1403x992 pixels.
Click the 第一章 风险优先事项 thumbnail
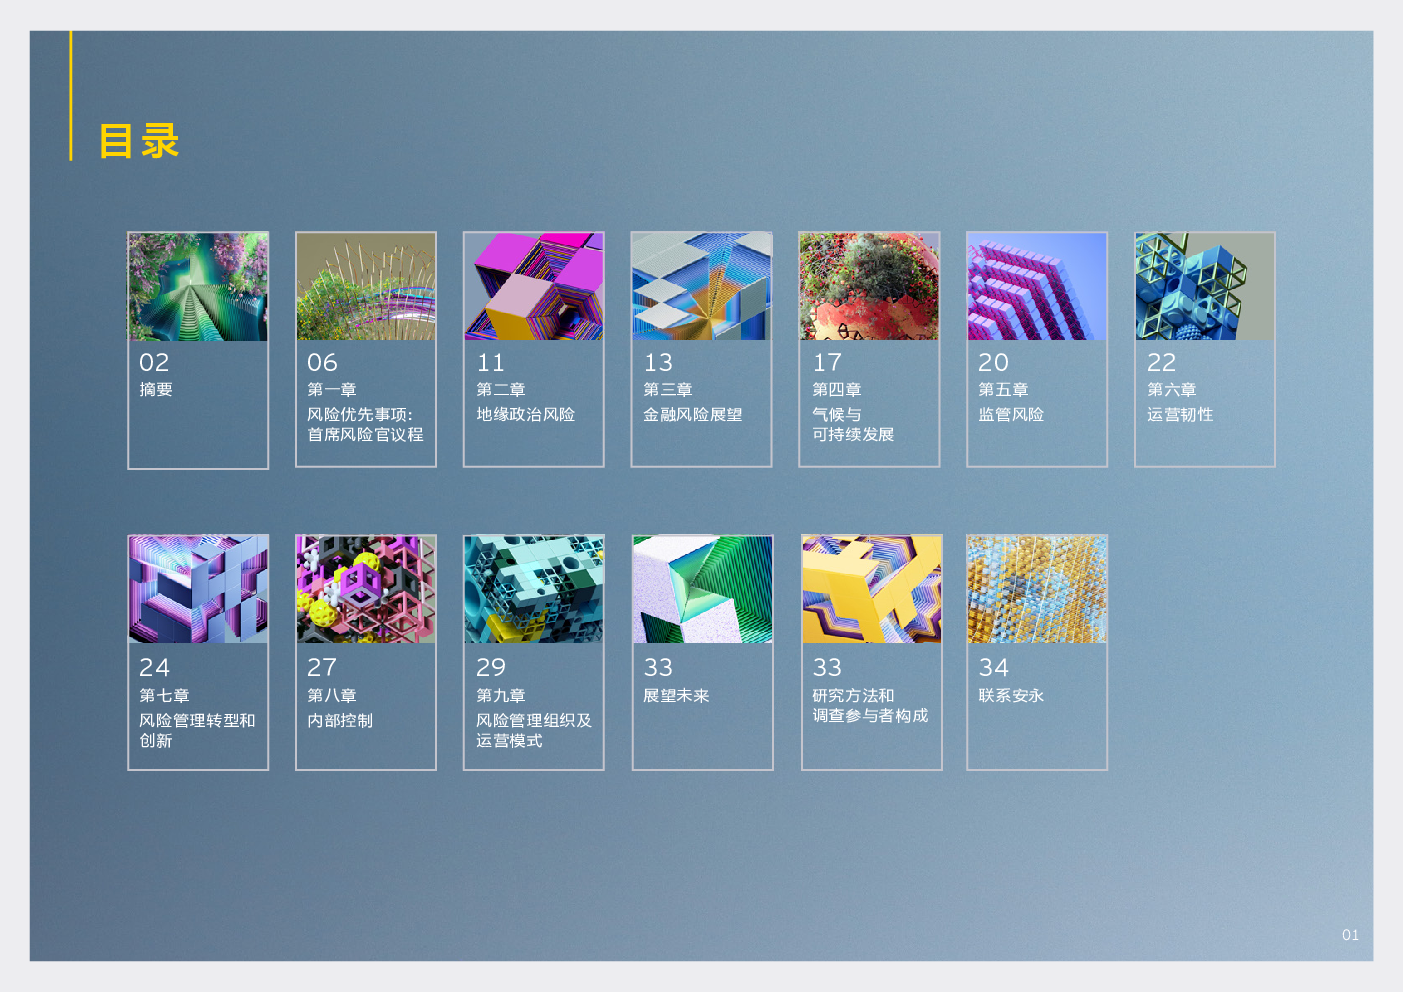pyautogui.click(x=366, y=287)
